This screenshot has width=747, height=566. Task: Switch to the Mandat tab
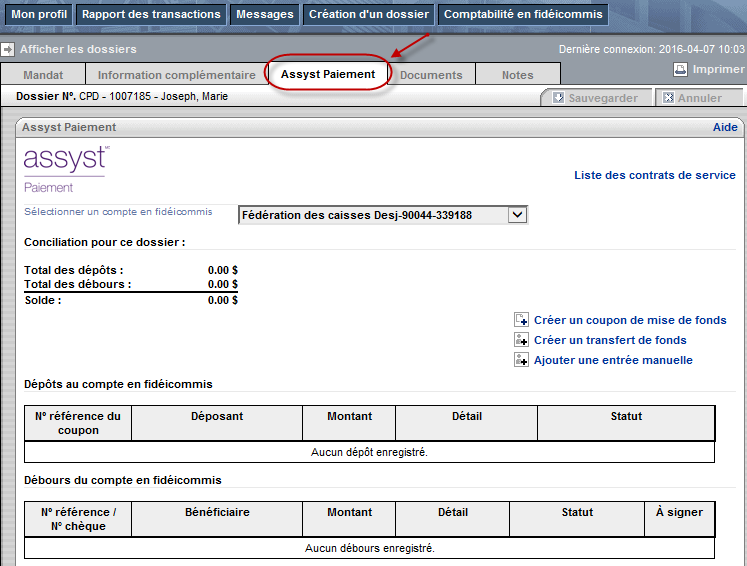(43, 75)
